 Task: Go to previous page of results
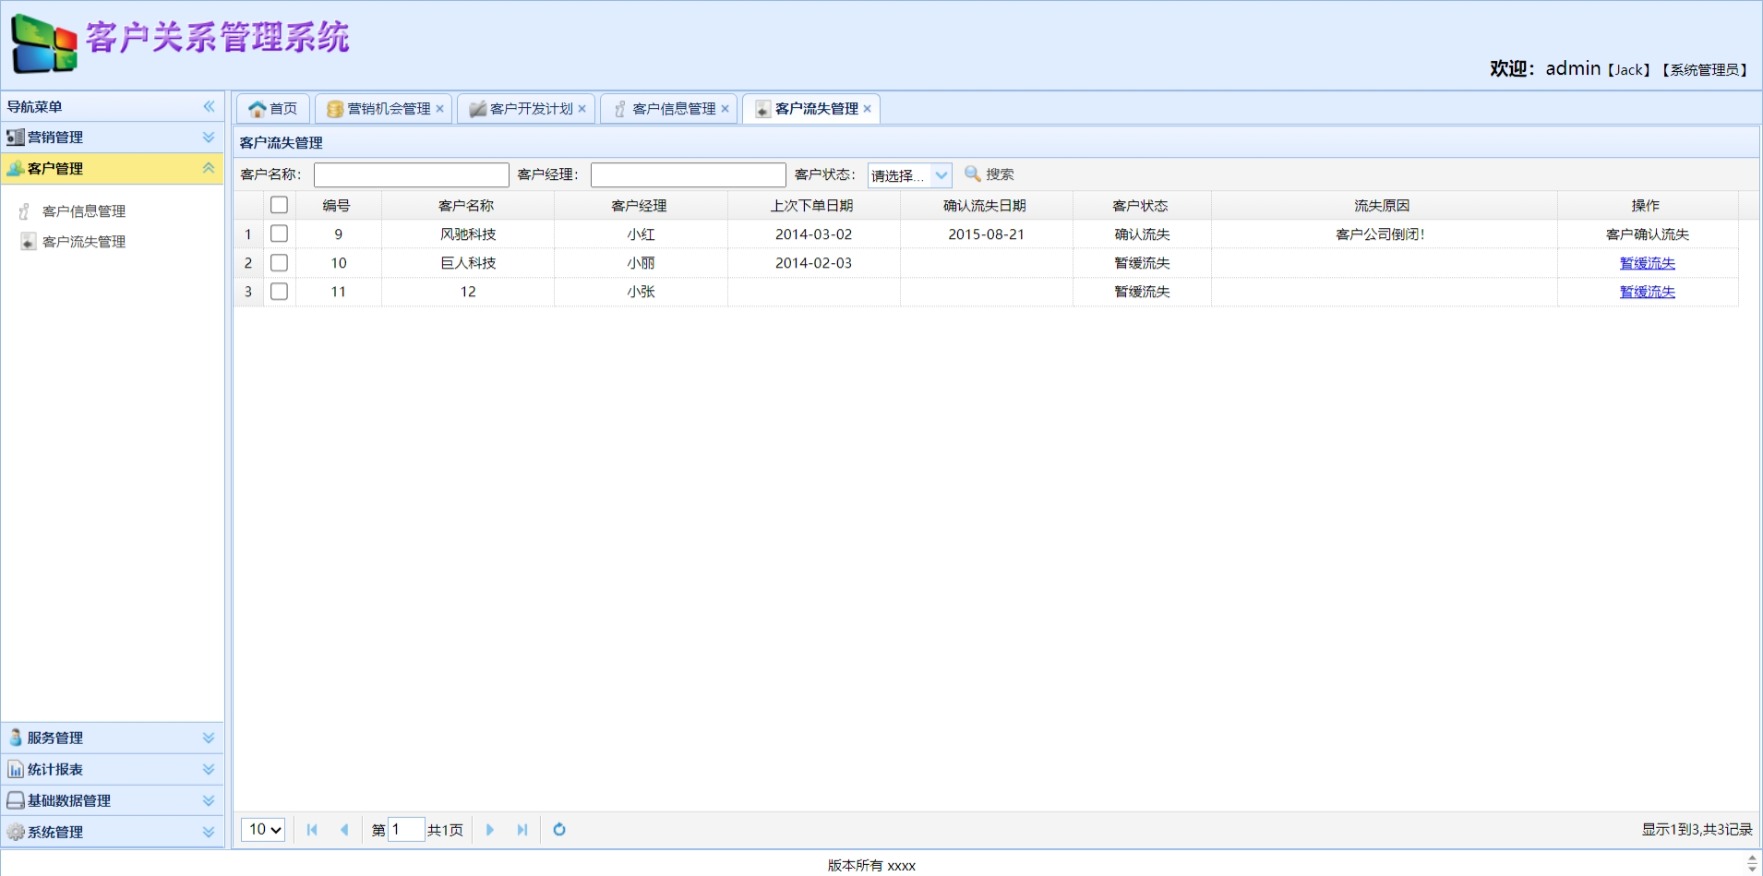pos(345,829)
